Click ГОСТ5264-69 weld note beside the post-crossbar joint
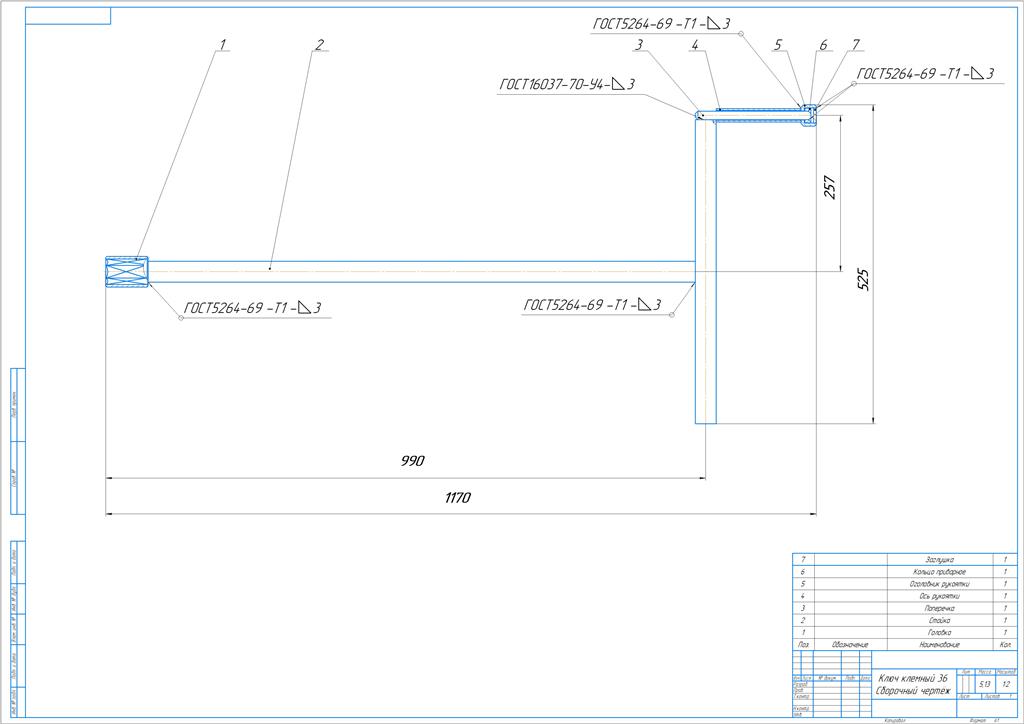The width and height of the screenshot is (1024, 724). tap(592, 305)
